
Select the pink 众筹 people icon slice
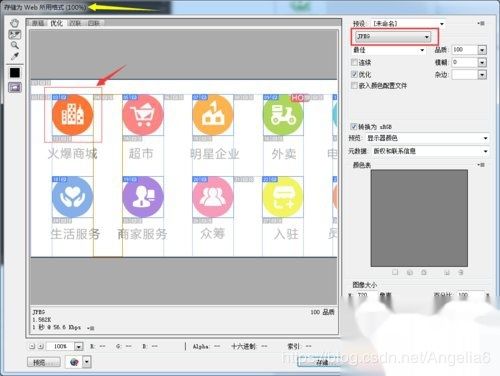[213, 197]
